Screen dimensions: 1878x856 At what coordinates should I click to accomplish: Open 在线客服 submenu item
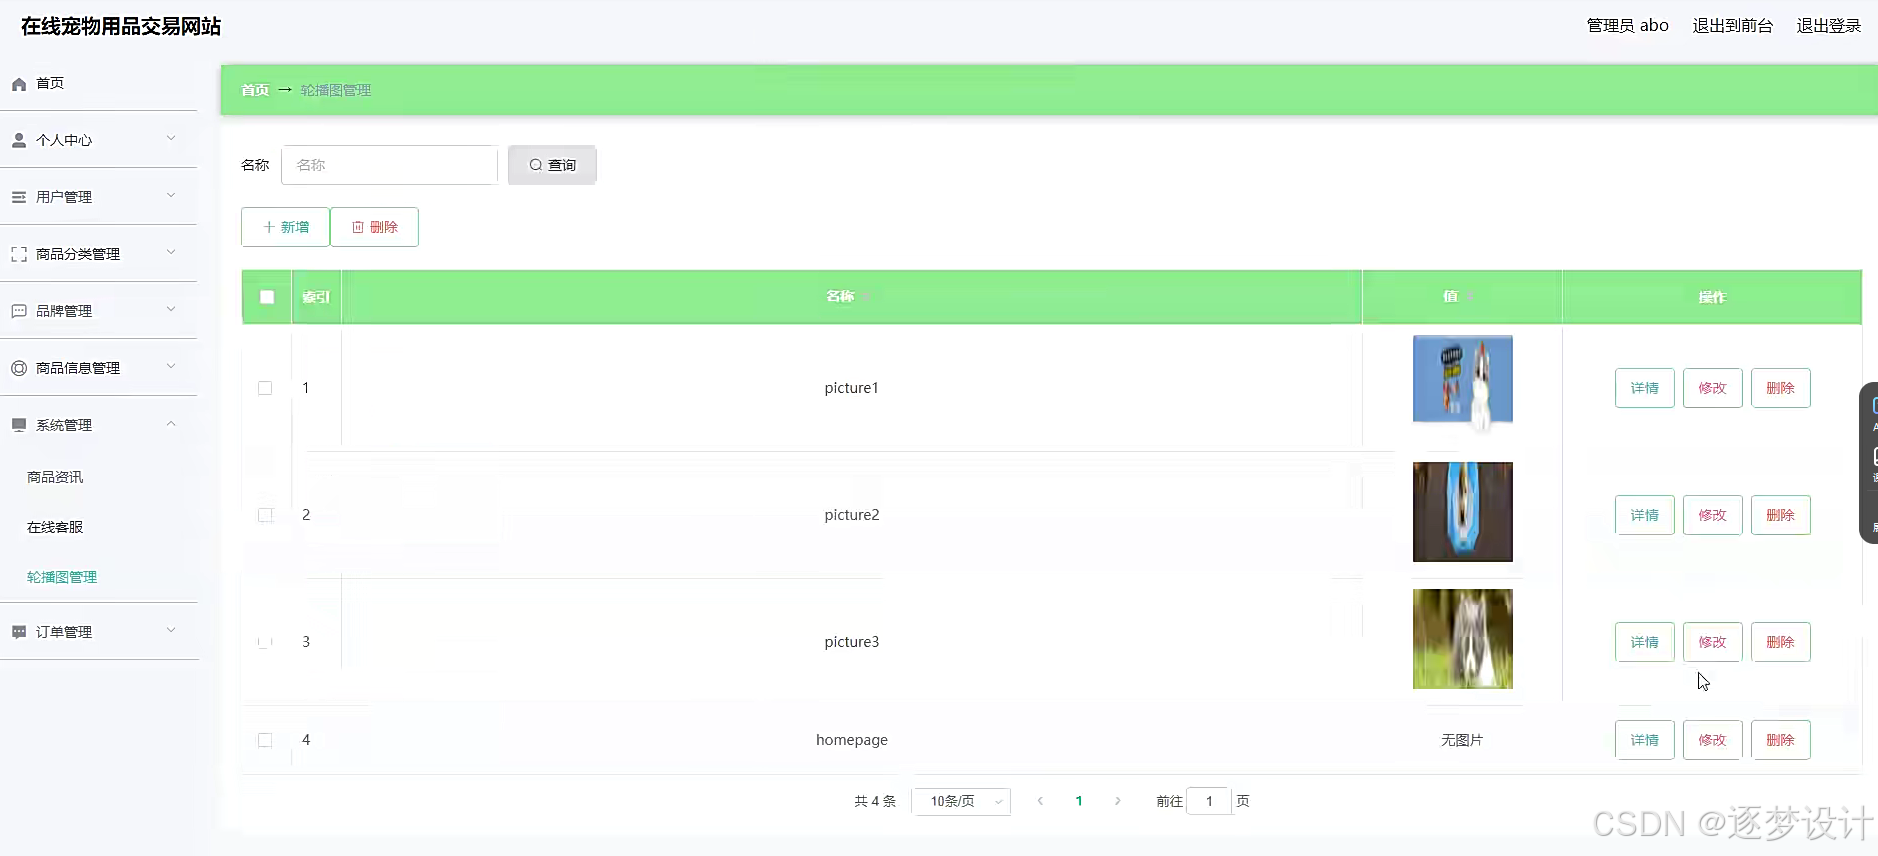point(55,527)
